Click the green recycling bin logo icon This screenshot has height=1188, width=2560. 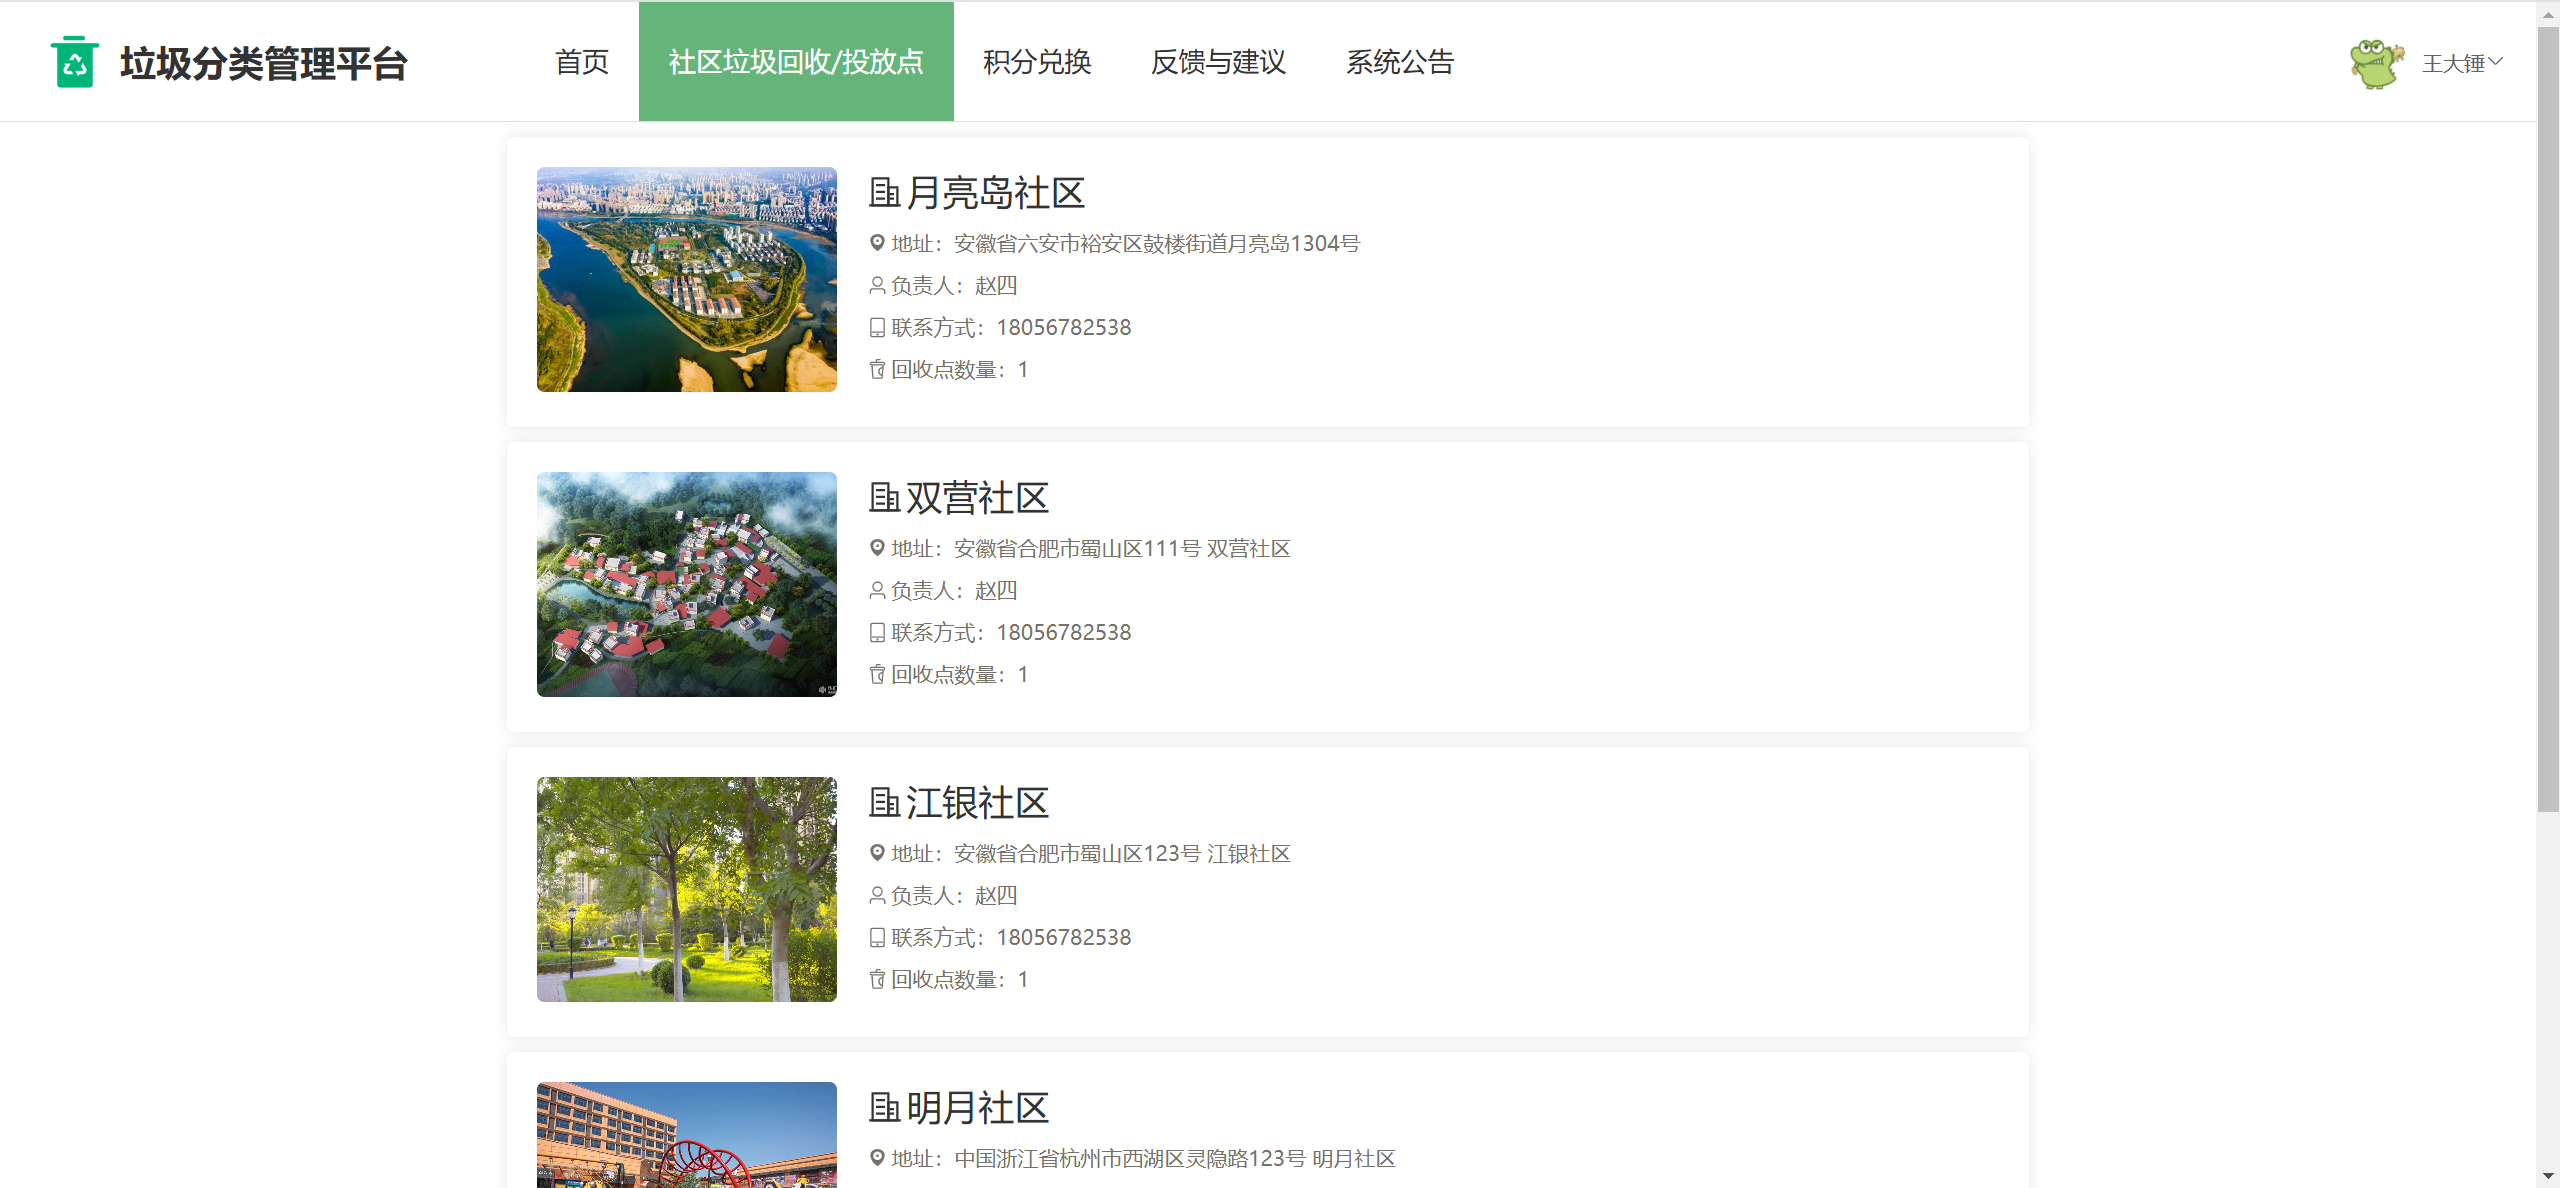click(x=74, y=62)
